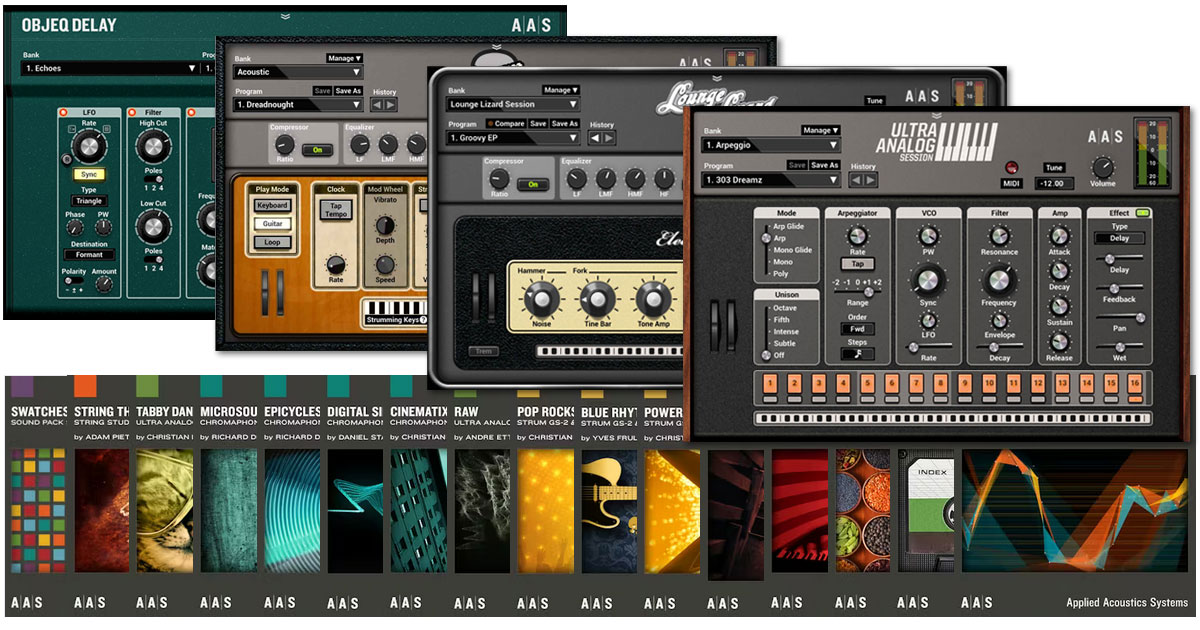Image resolution: width=1200 pixels, height=630 pixels.
Task: Toggle Sync in the Objeq Delay LFO section
Action: tap(89, 174)
